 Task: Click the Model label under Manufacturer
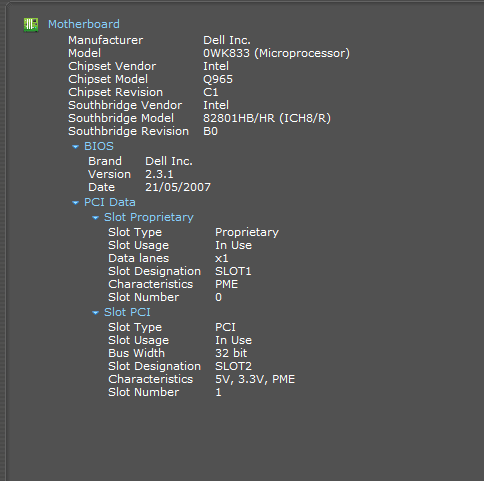[x=84, y=53]
